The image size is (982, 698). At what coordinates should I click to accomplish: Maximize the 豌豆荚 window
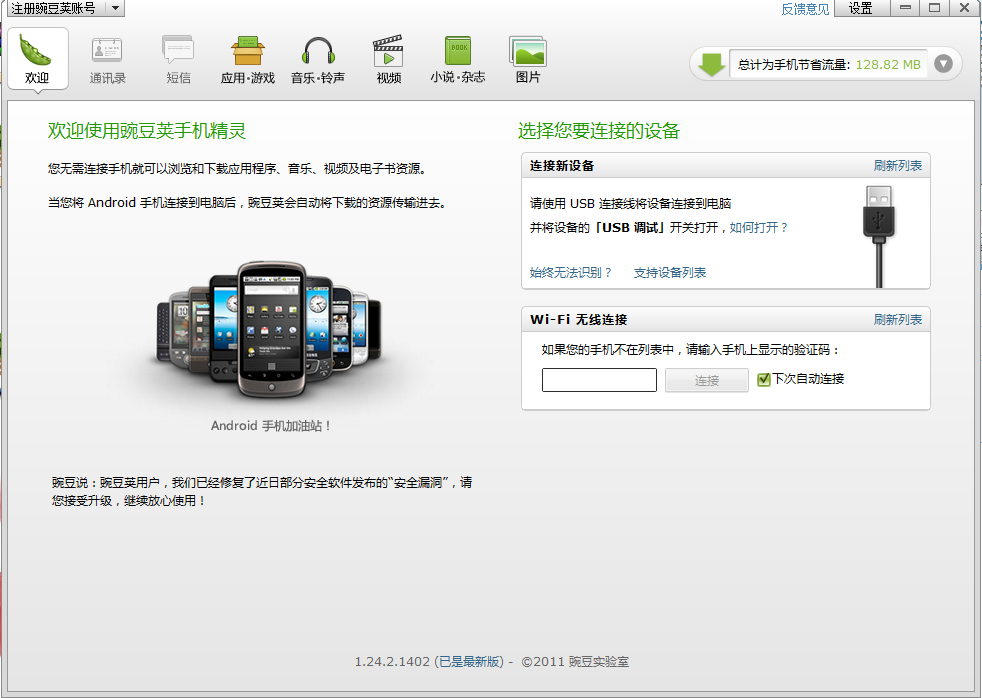[935, 8]
